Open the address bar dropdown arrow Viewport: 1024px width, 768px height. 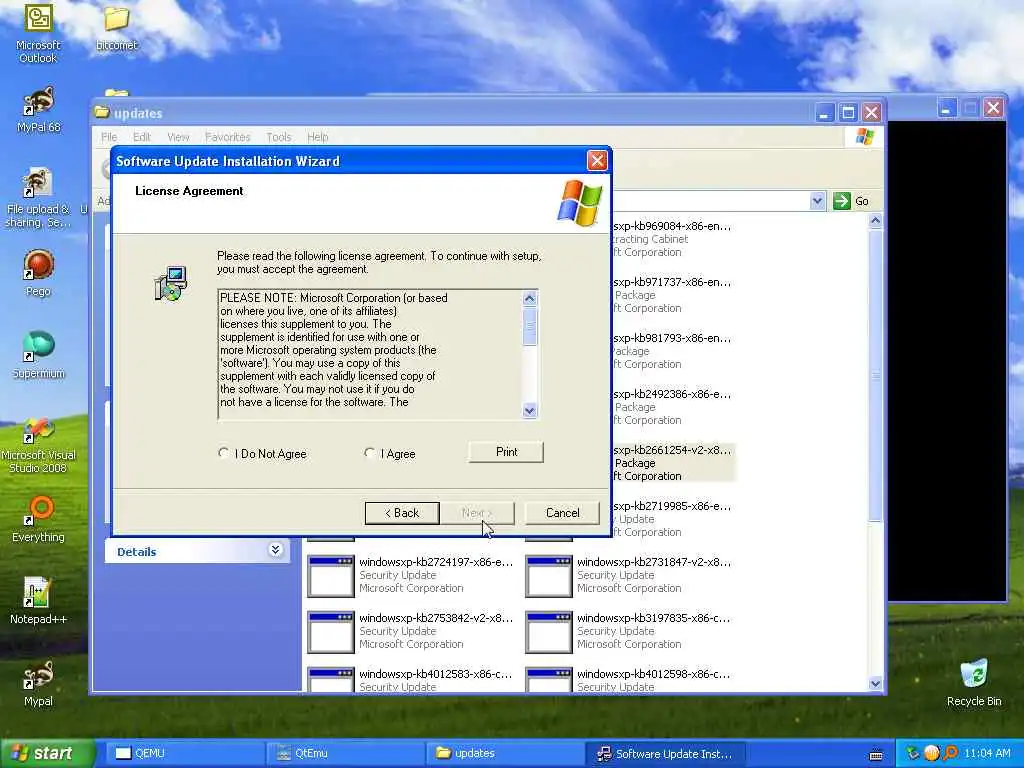click(x=817, y=201)
